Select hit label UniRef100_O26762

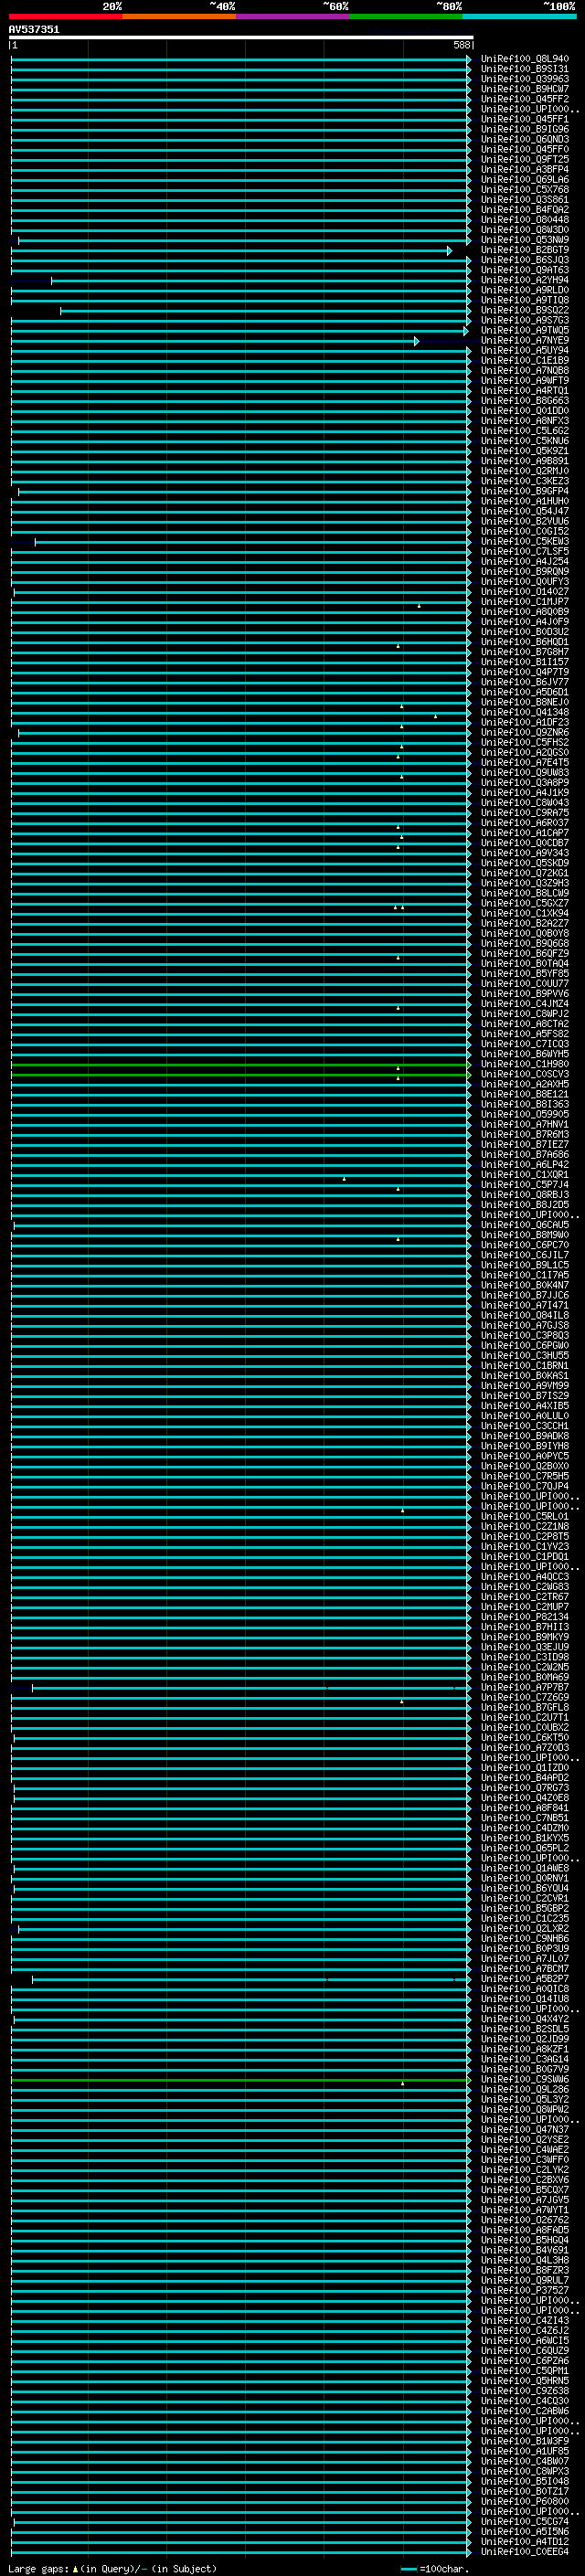click(524, 2220)
